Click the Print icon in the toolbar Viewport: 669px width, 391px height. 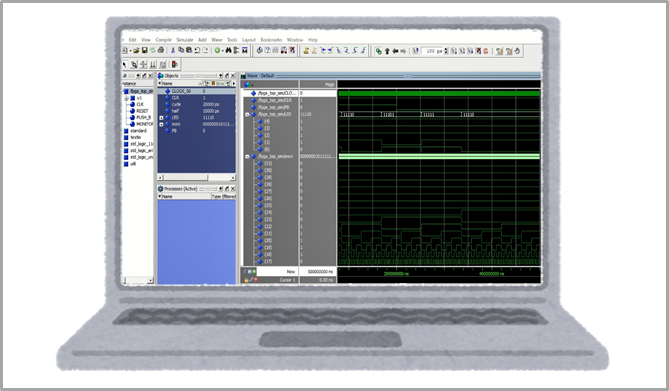coord(161,50)
